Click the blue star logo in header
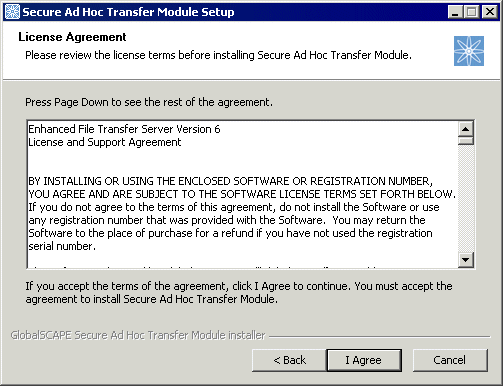Viewport: 503px width, 386px height. (x=469, y=51)
